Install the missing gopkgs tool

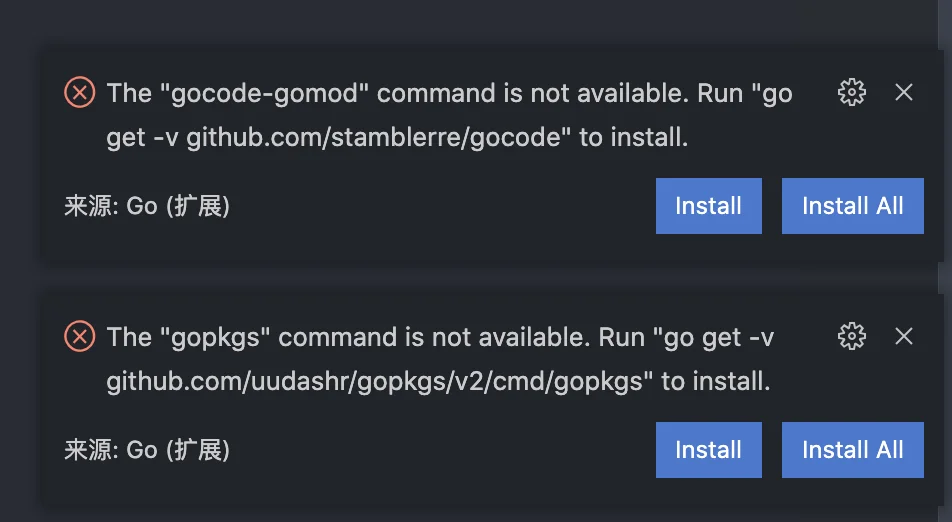point(709,450)
